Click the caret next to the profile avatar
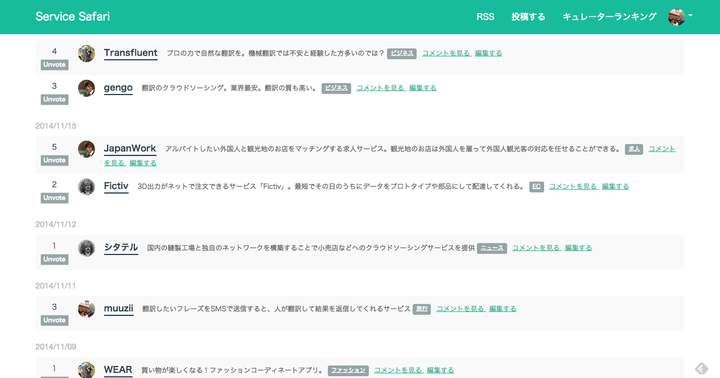This screenshot has height=378, width=720. 690,16
